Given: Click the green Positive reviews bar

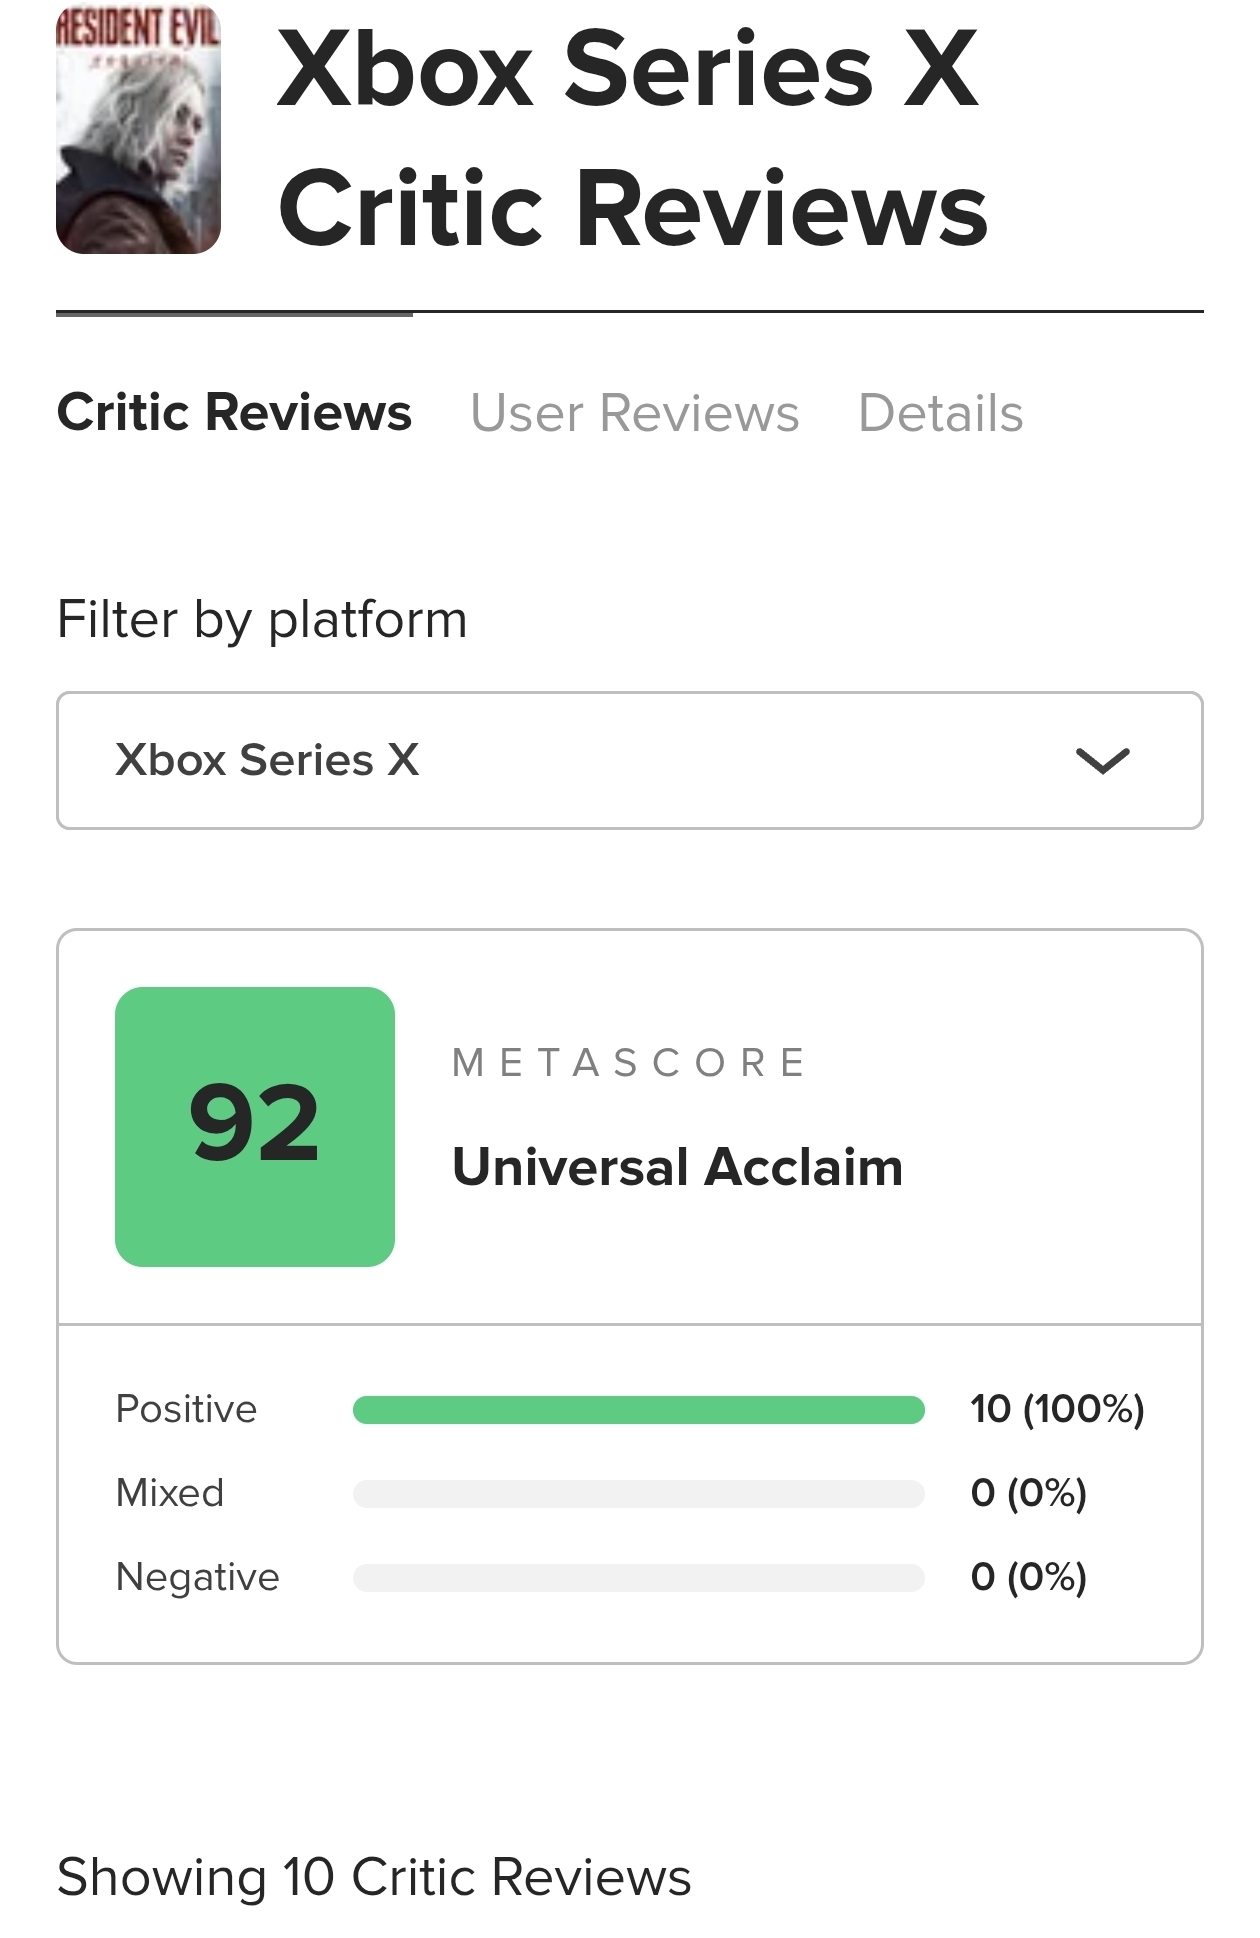Looking at the screenshot, I should (x=638, y=1410).
